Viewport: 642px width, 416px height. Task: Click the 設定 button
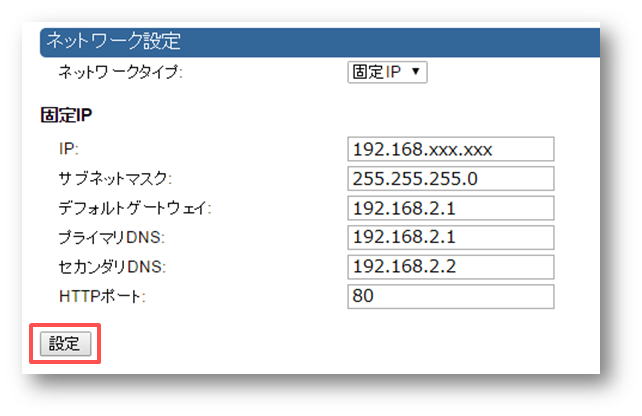pyautogui.click(x=66, y=344)
